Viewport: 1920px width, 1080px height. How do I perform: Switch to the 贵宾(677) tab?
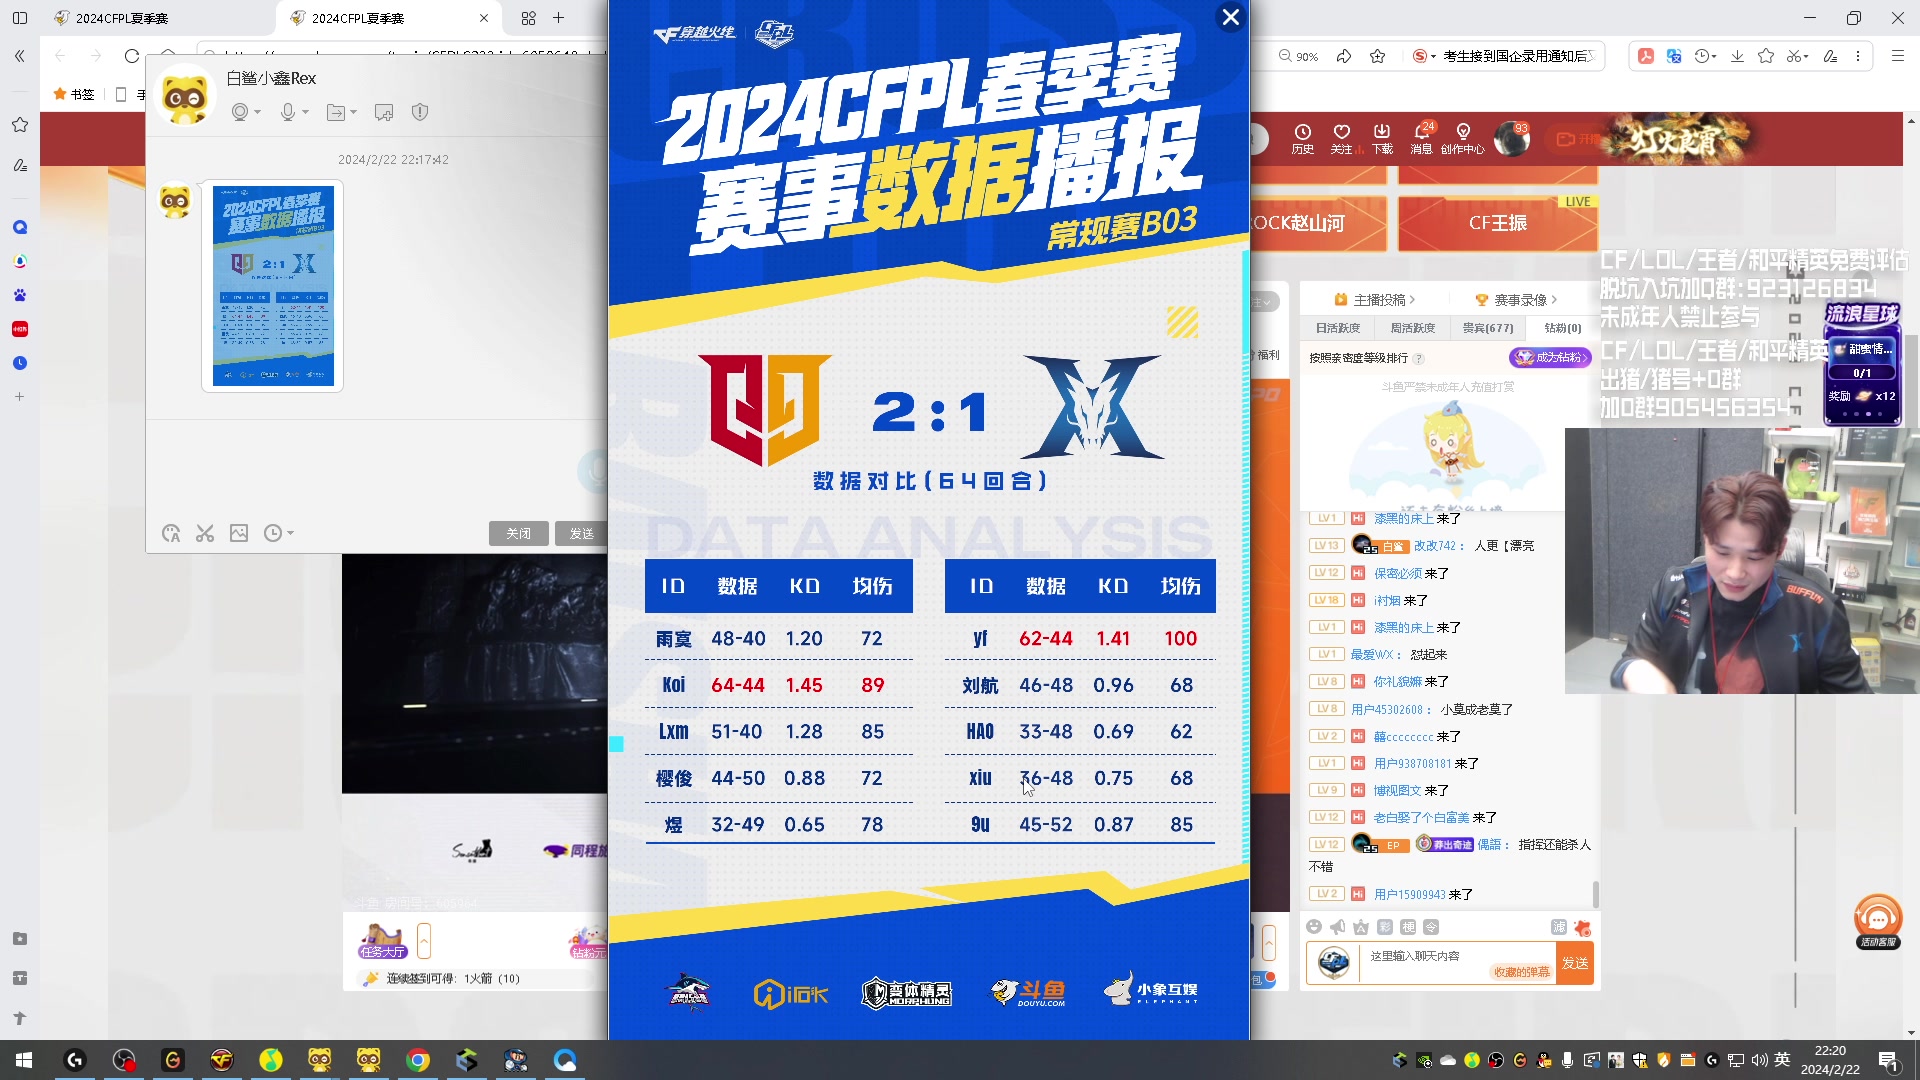tap(1487, 328)
